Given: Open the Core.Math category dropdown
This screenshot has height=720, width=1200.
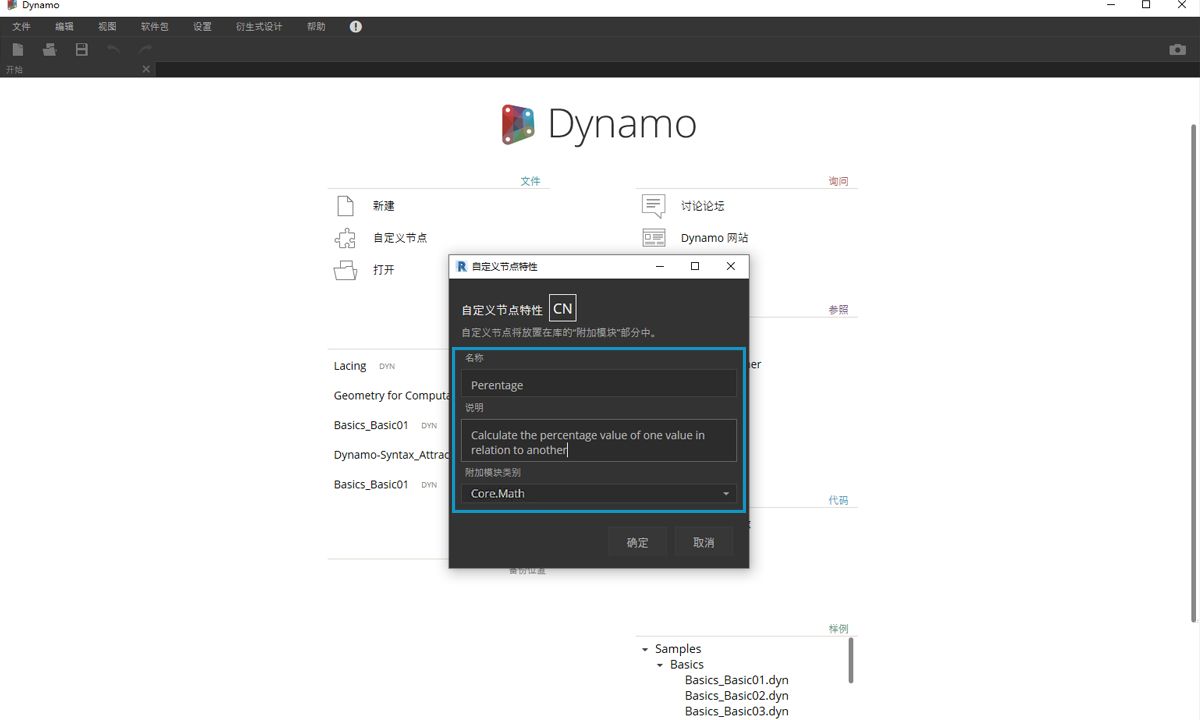Looking at the screenshot, I should (599, 494).
